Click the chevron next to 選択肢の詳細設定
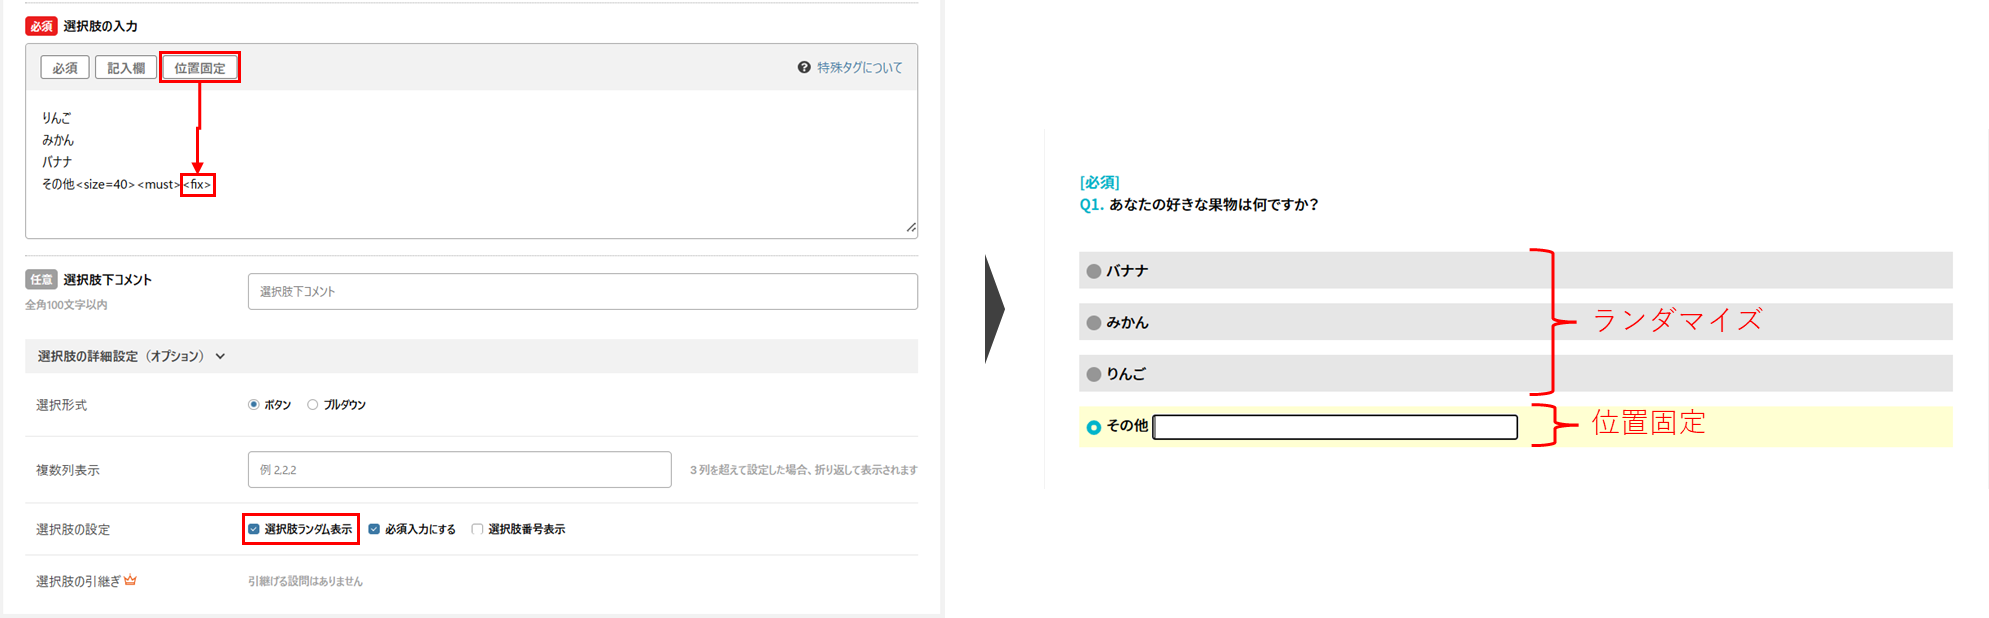 point(220,356)
